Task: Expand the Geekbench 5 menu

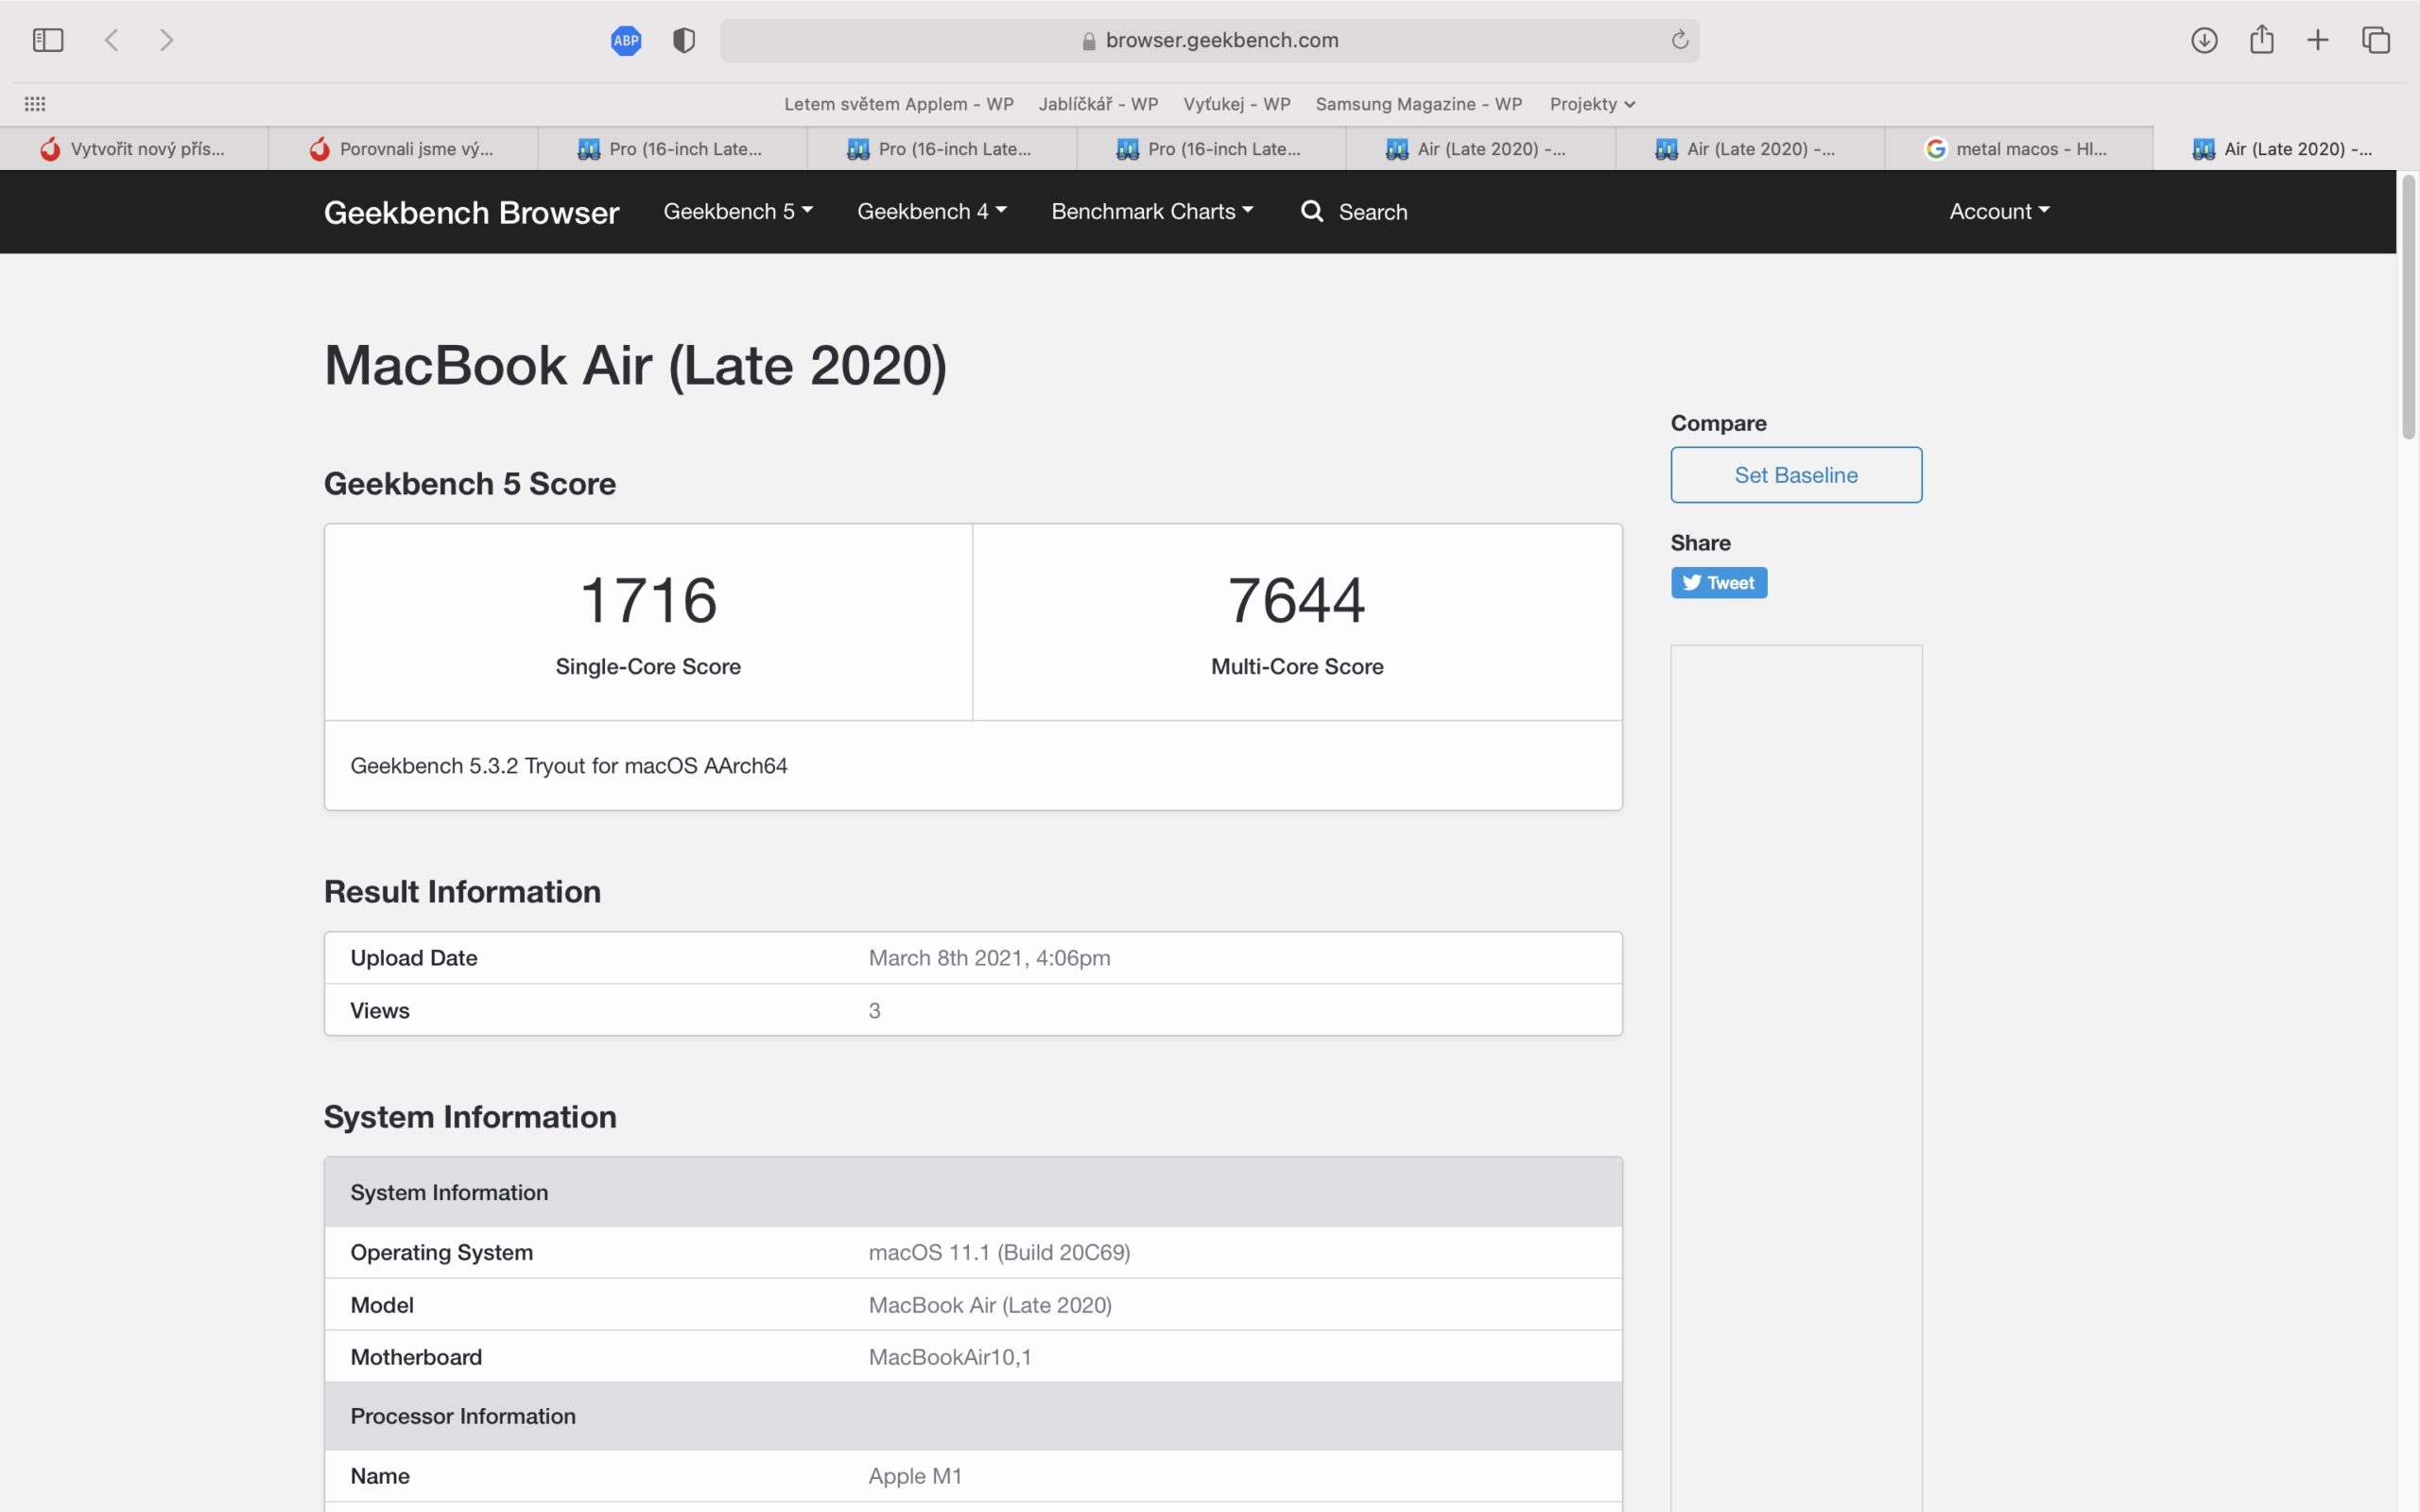Action: pyautogui.click(x=738, y=211)
